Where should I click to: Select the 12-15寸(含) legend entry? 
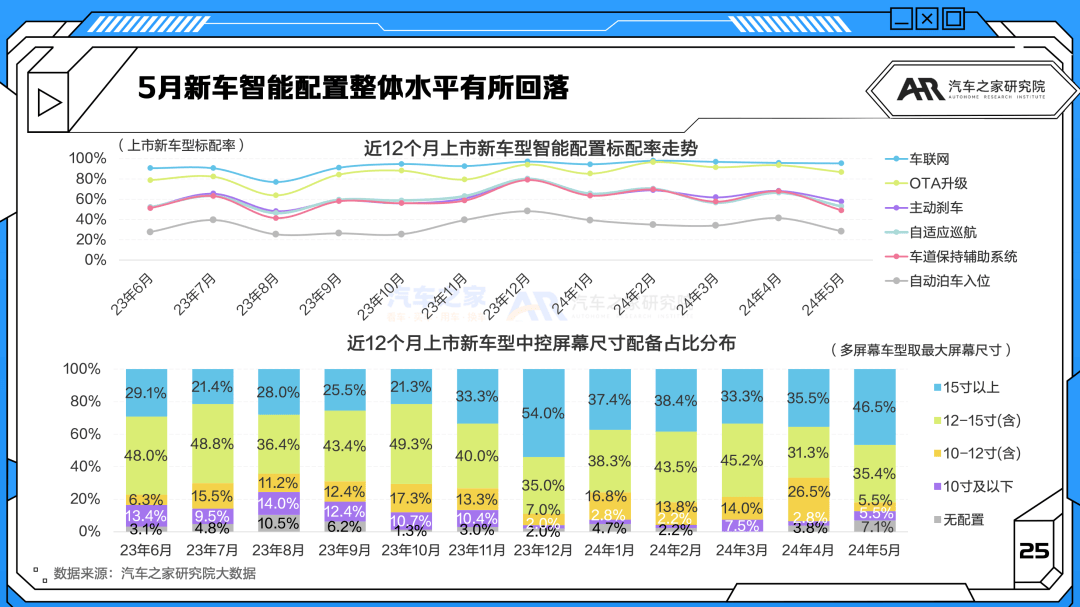[x=977, y=420]
